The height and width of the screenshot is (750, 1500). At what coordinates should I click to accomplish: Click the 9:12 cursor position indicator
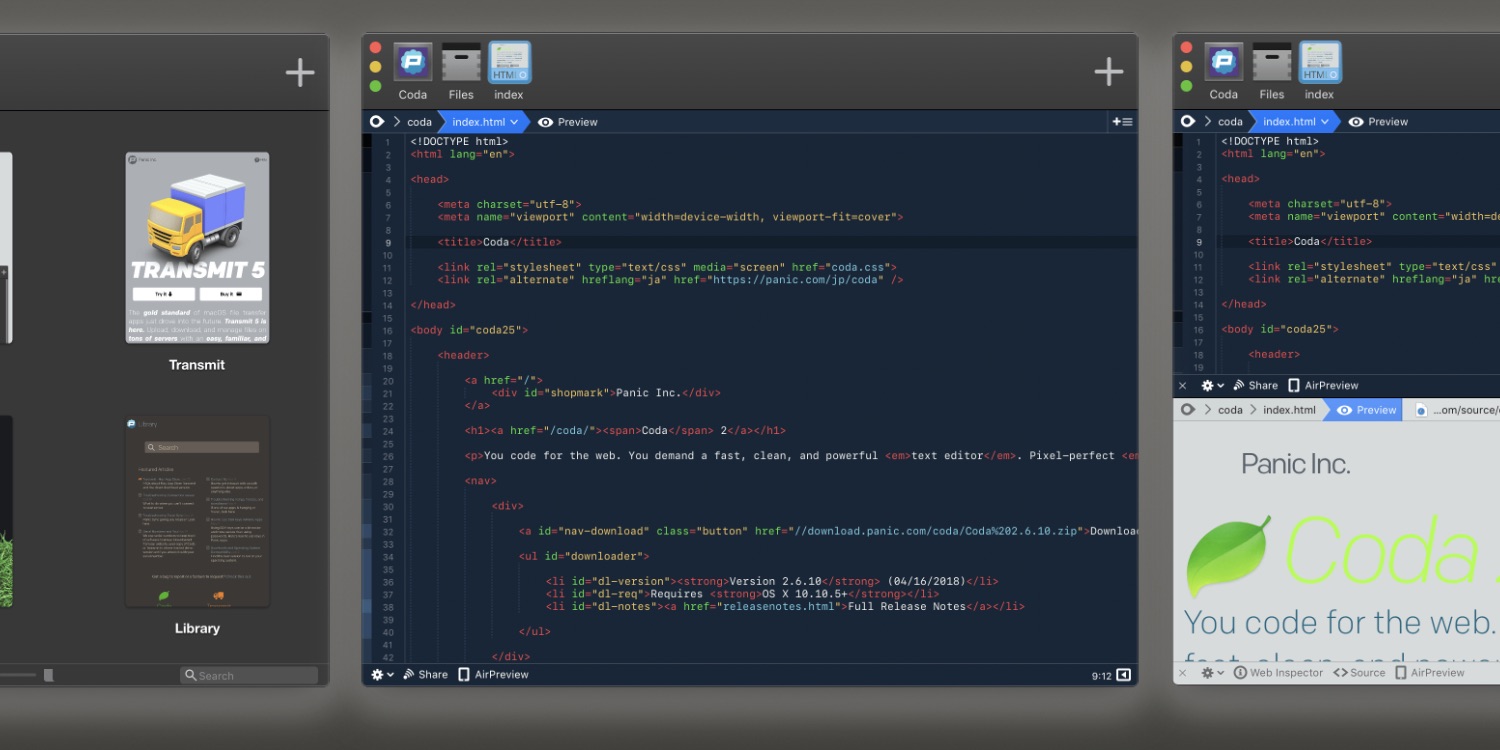1101,676
